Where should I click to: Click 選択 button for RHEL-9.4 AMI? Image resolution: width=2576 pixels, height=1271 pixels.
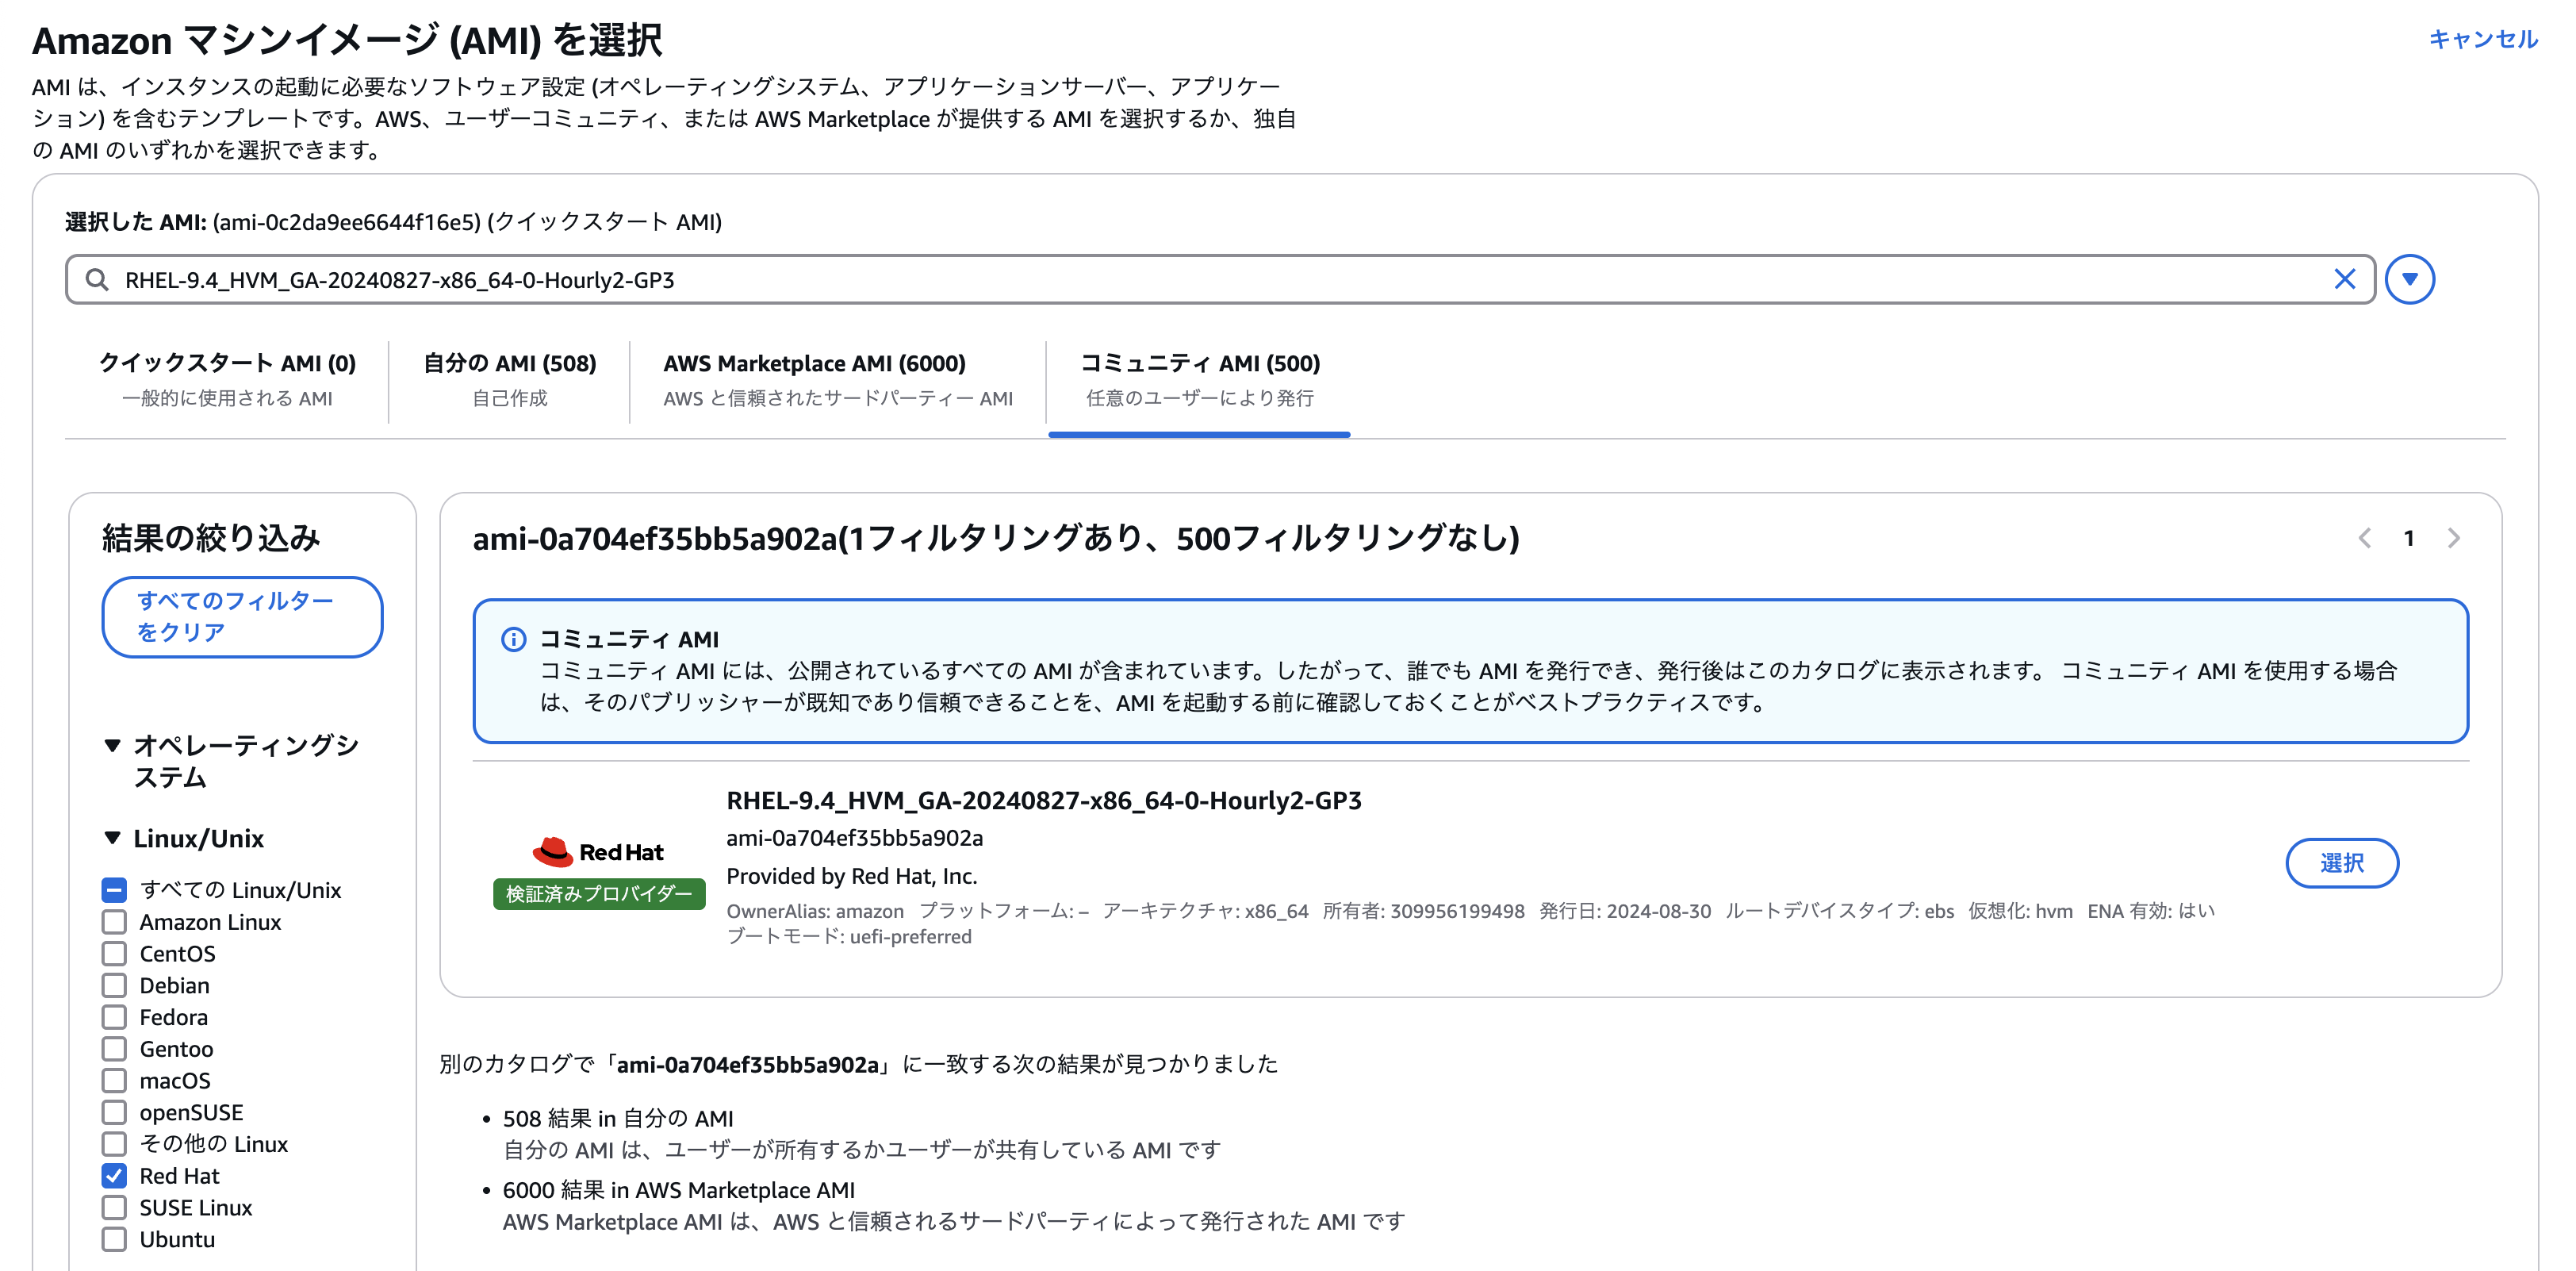coord(2342,863)
